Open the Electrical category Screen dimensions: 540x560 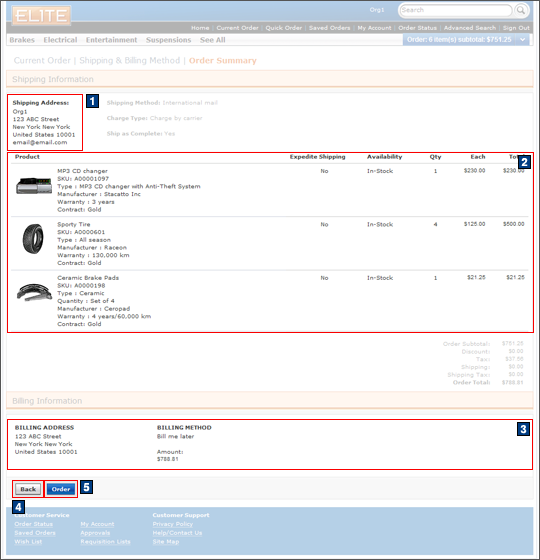click(60, 40)
